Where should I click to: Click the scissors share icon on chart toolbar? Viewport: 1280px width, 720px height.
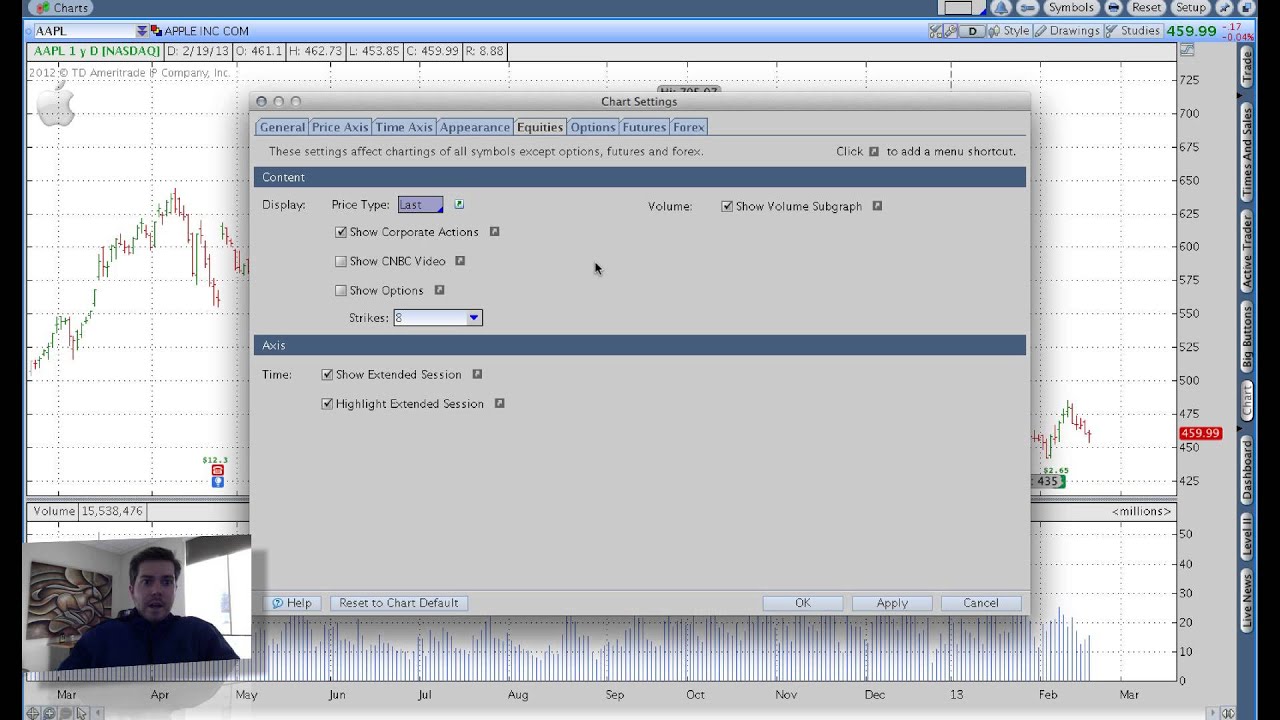click(x=935, y=31)
